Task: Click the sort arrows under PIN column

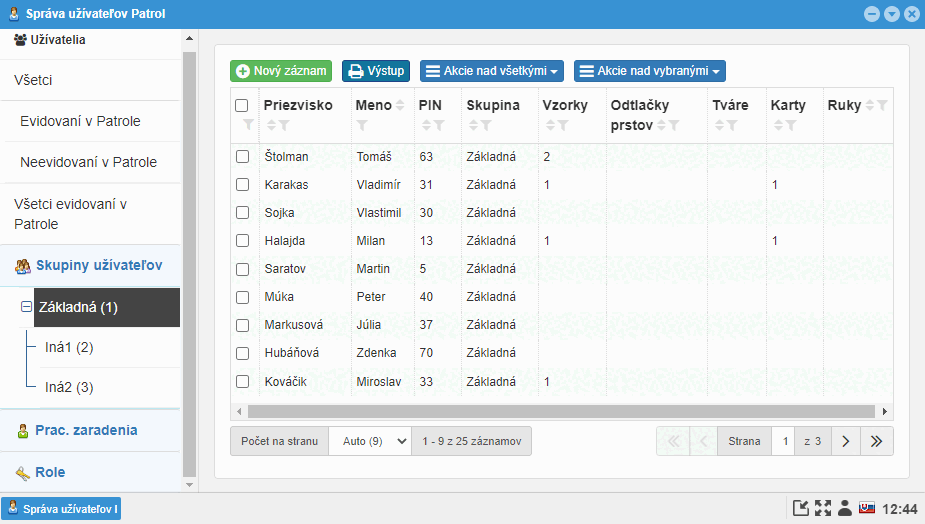Action: 427,125
